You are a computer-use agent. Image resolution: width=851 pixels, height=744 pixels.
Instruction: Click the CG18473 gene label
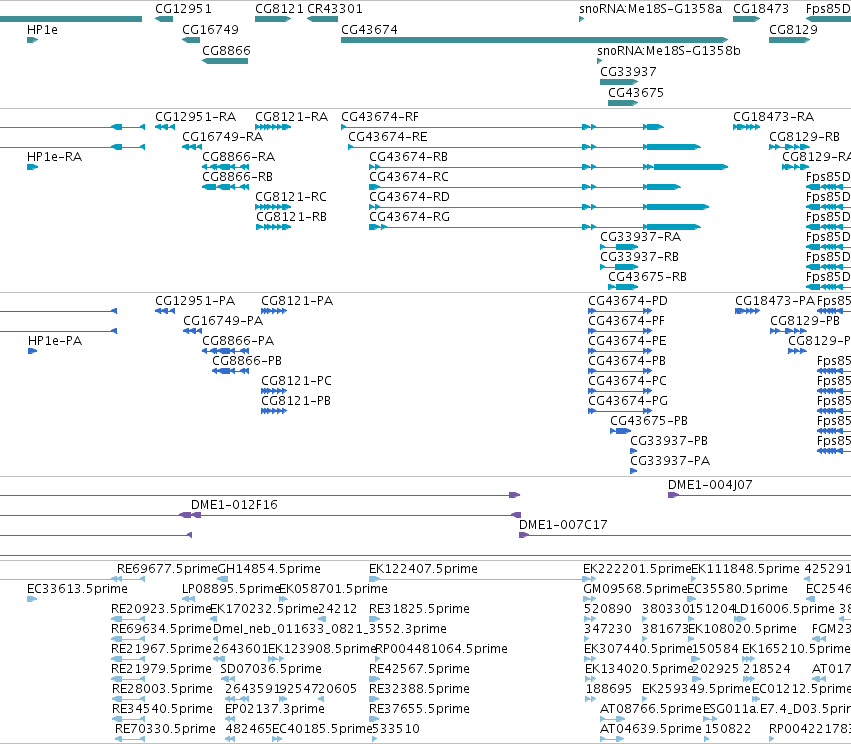click(760, 9)
